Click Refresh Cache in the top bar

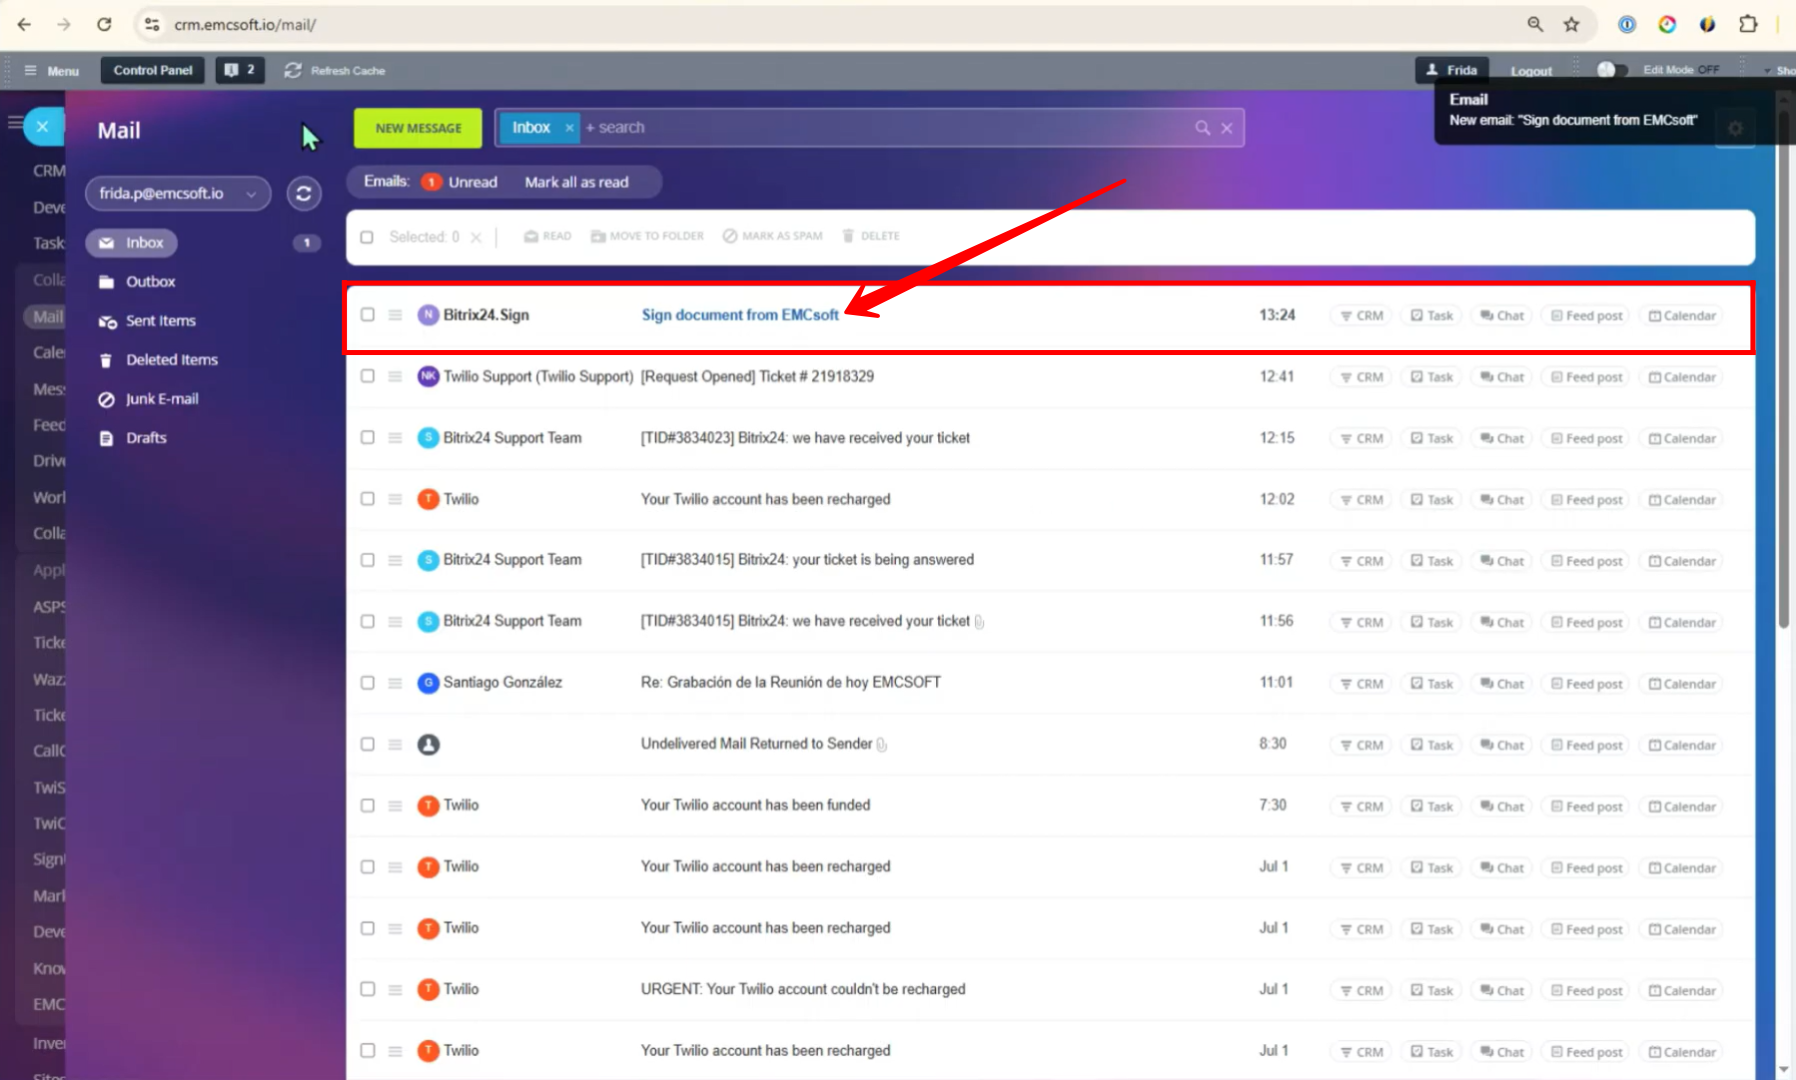[x=335, y=70]
